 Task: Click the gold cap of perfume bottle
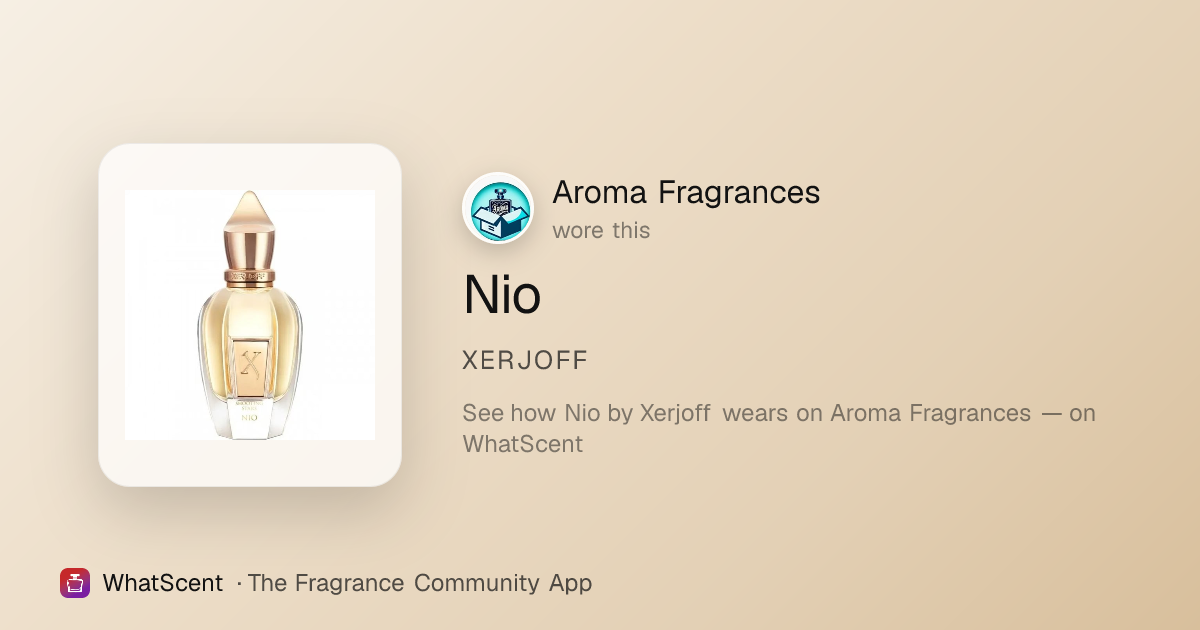pos(250,228)
